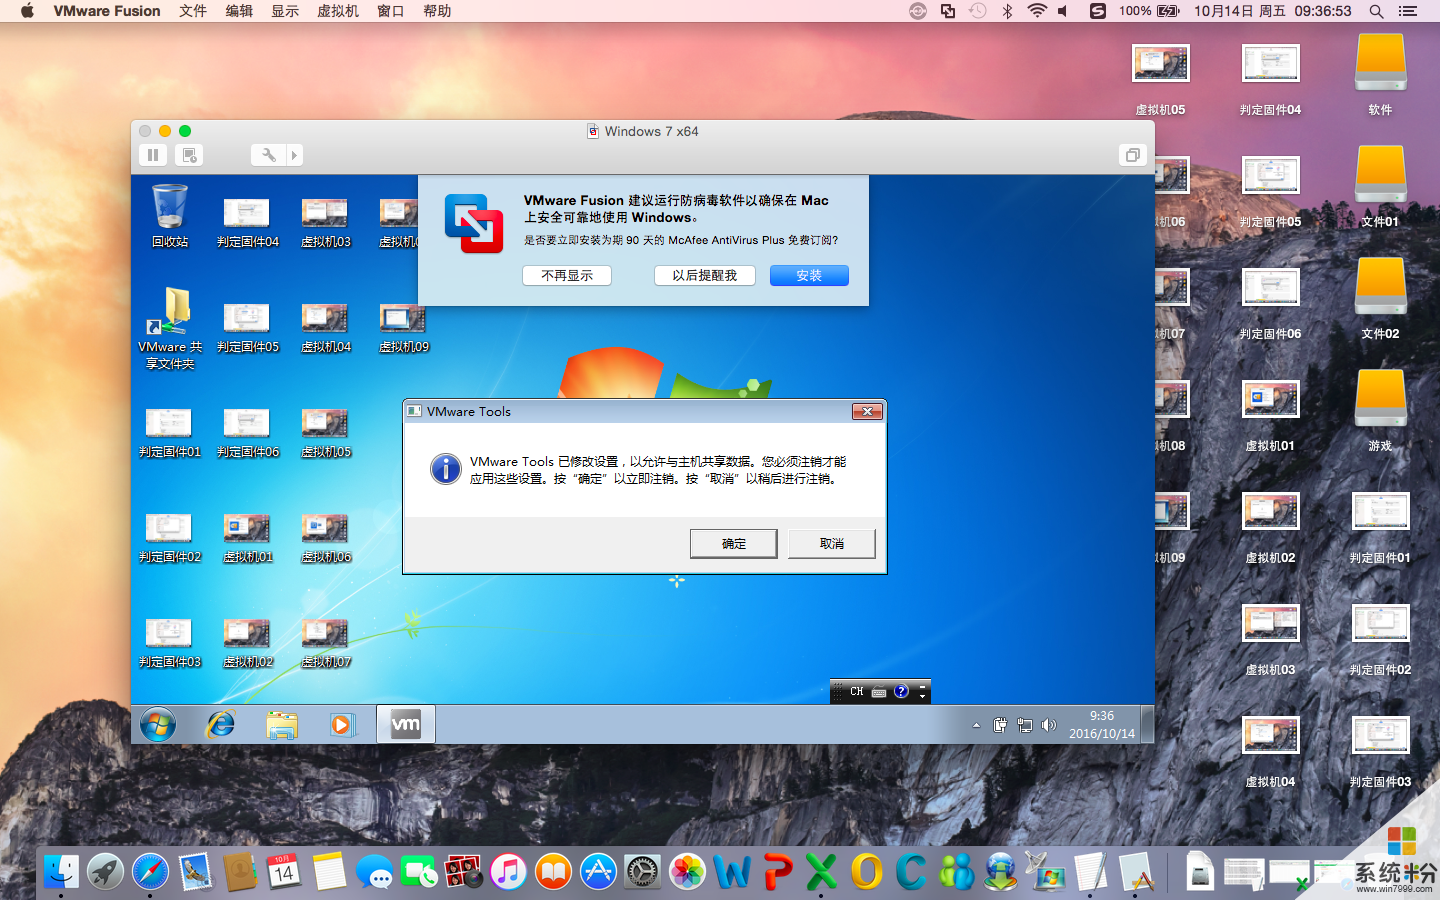Open Messages from the Dock
This screenshot has height=900, width=1440.
point(374,871)
